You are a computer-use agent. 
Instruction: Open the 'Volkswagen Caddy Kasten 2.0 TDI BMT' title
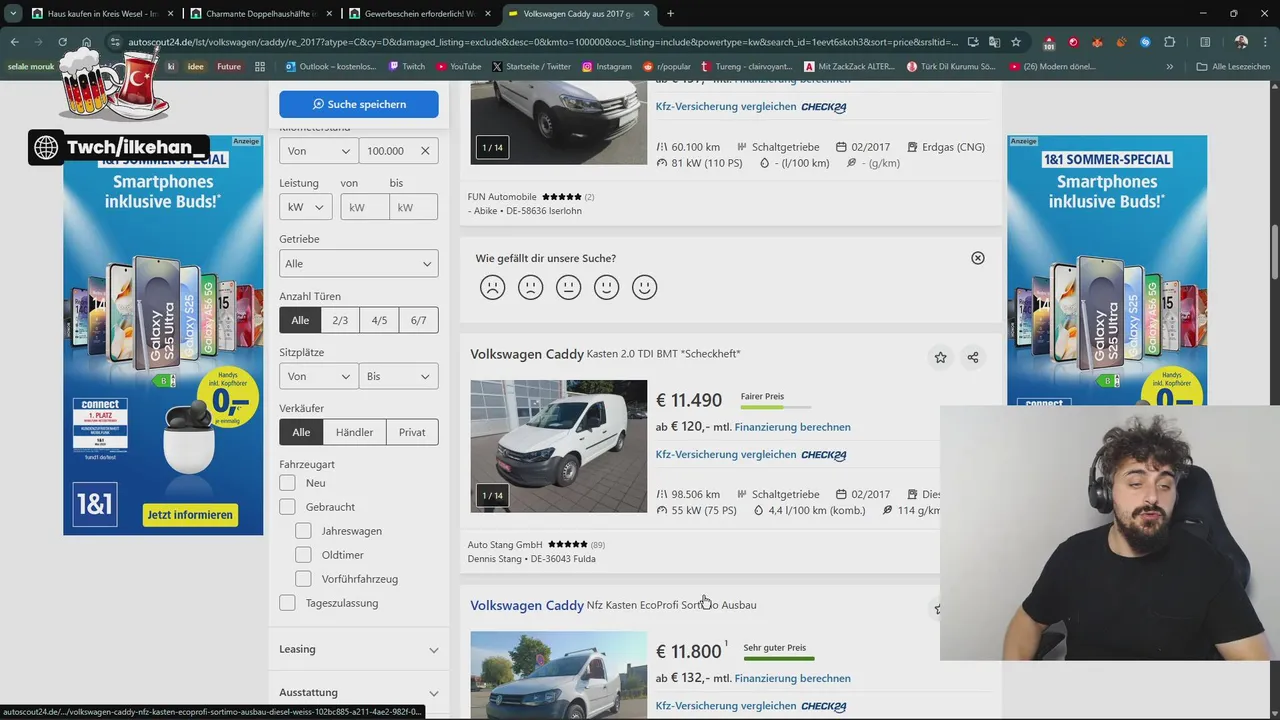(605, 354)
